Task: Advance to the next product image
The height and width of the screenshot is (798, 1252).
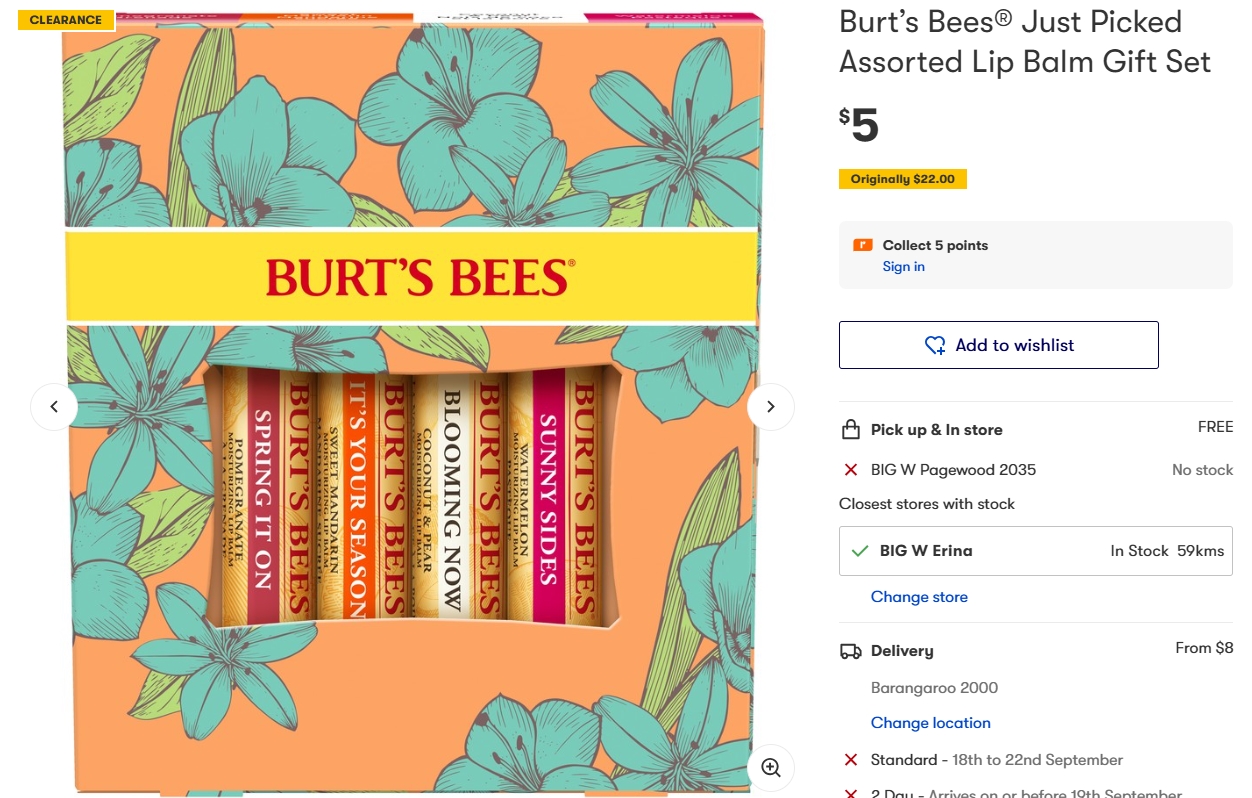Action: [770, 407]
